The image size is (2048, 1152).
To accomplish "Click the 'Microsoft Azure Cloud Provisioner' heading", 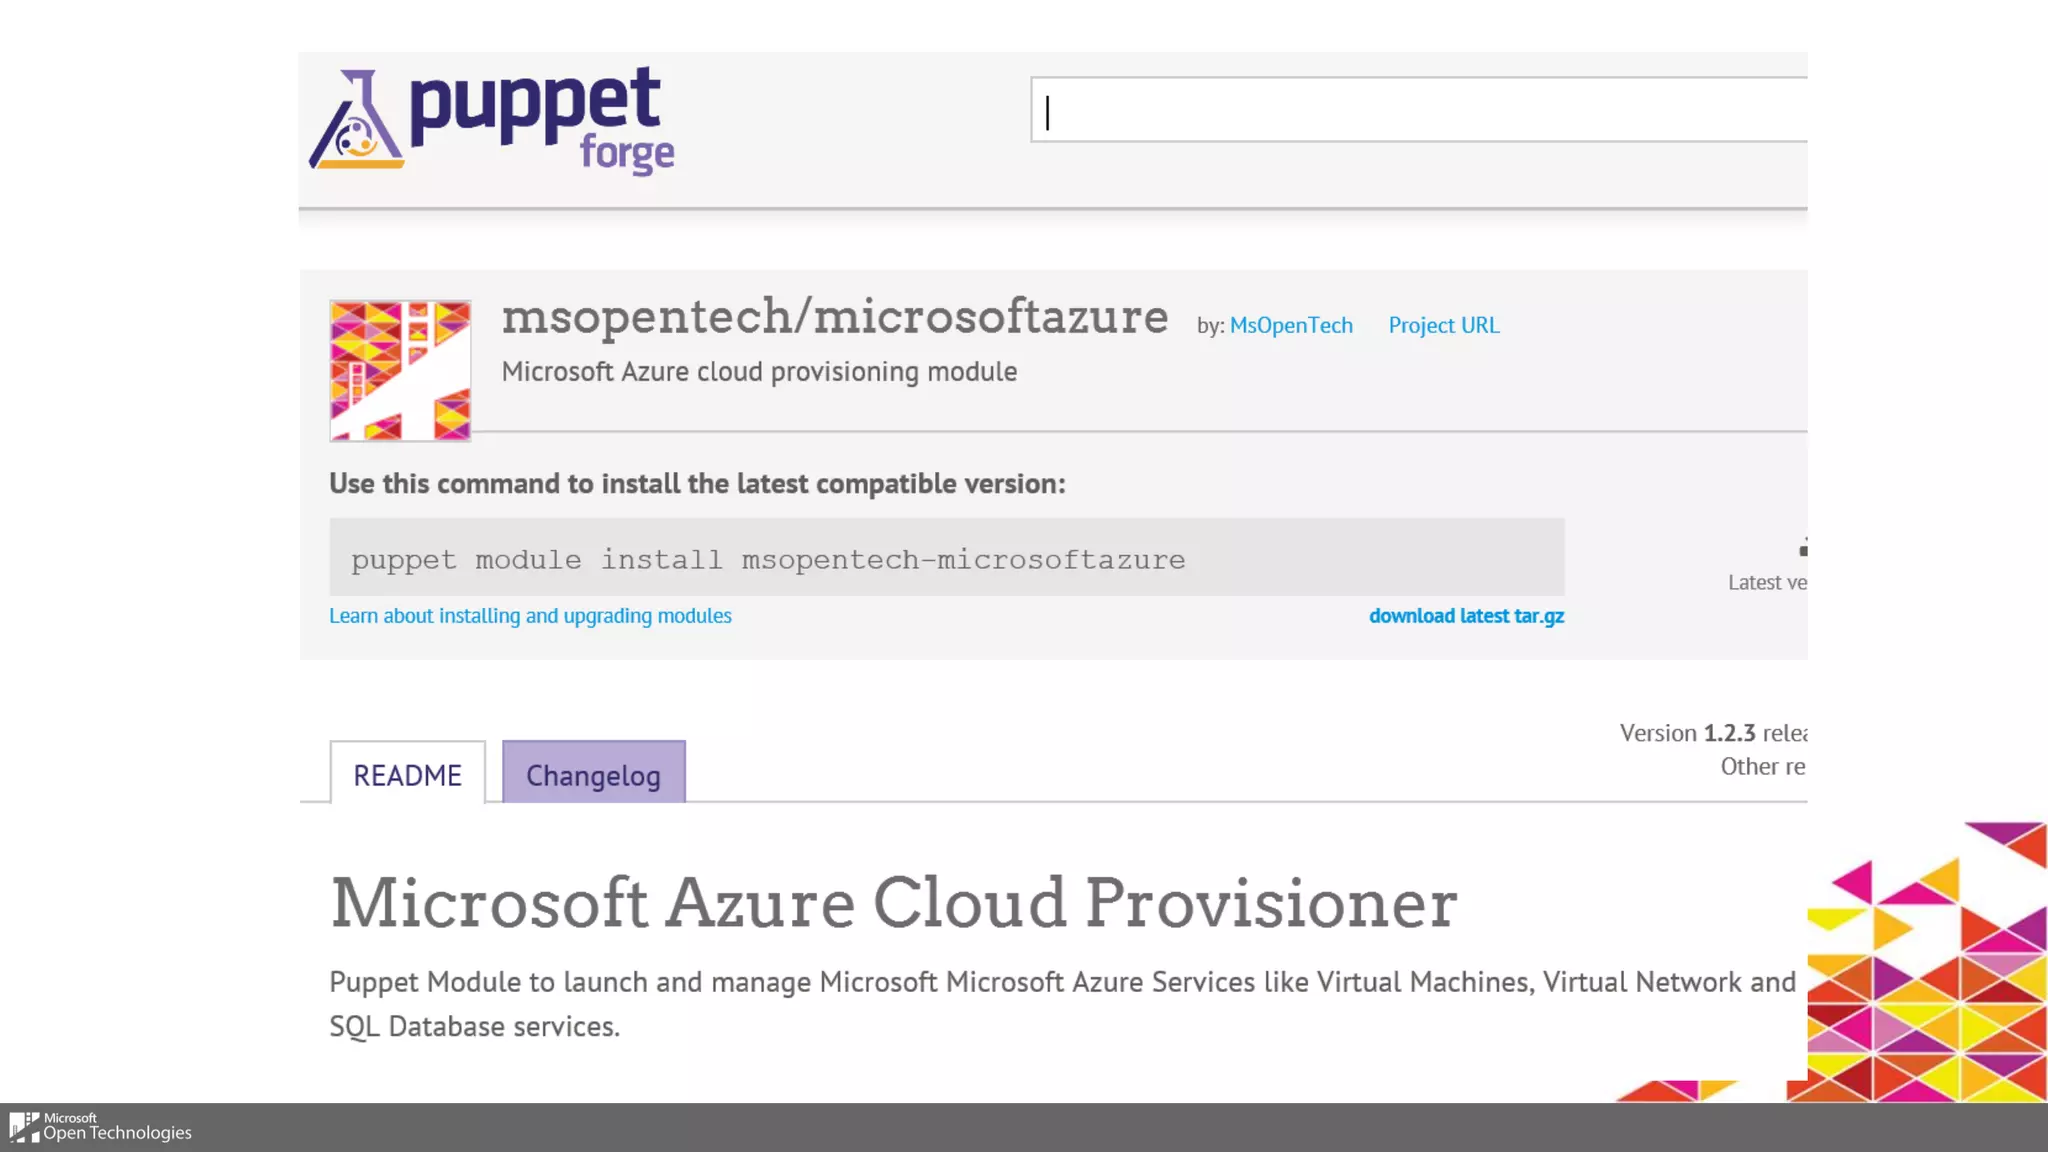I will 893,903.
